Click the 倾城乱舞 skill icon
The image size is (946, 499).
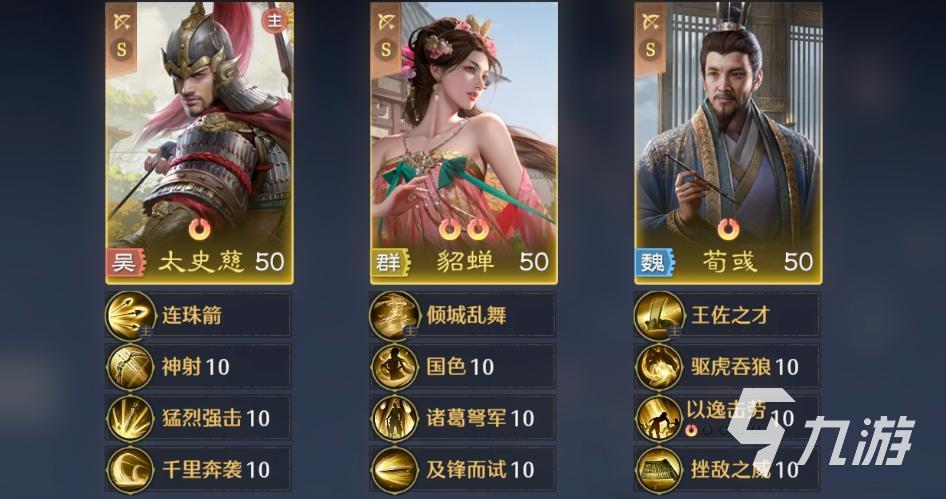coord(395,315)
